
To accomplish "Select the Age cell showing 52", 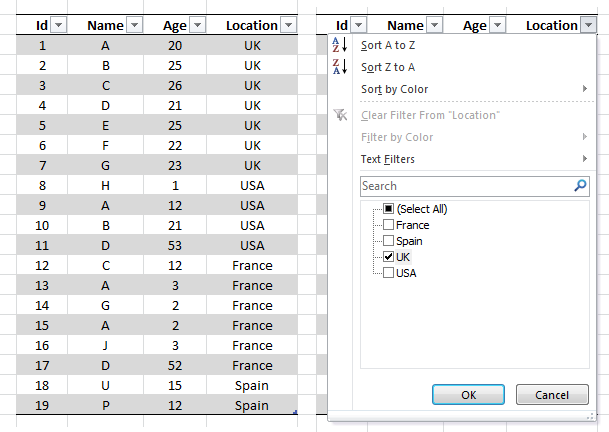I will pos(175,365).
